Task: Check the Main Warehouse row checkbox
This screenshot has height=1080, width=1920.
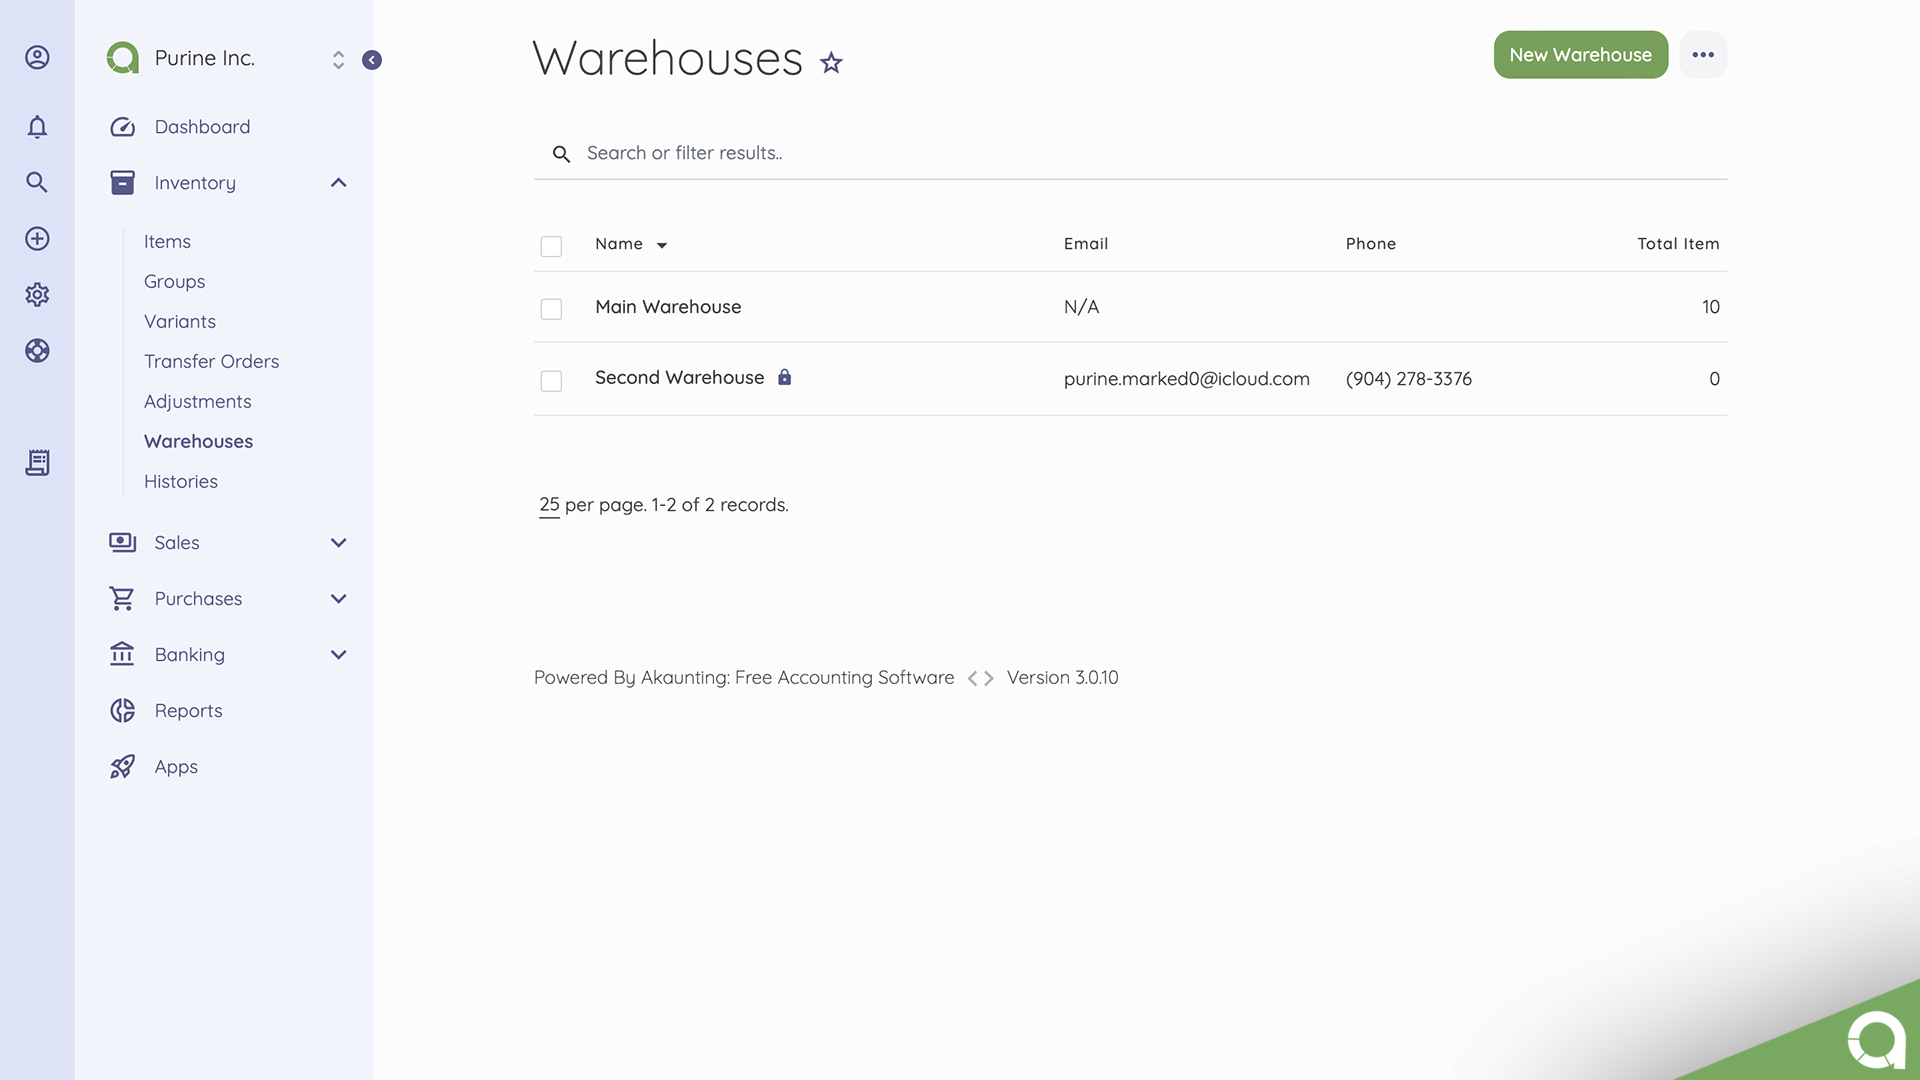Action: tap(551, 309)
